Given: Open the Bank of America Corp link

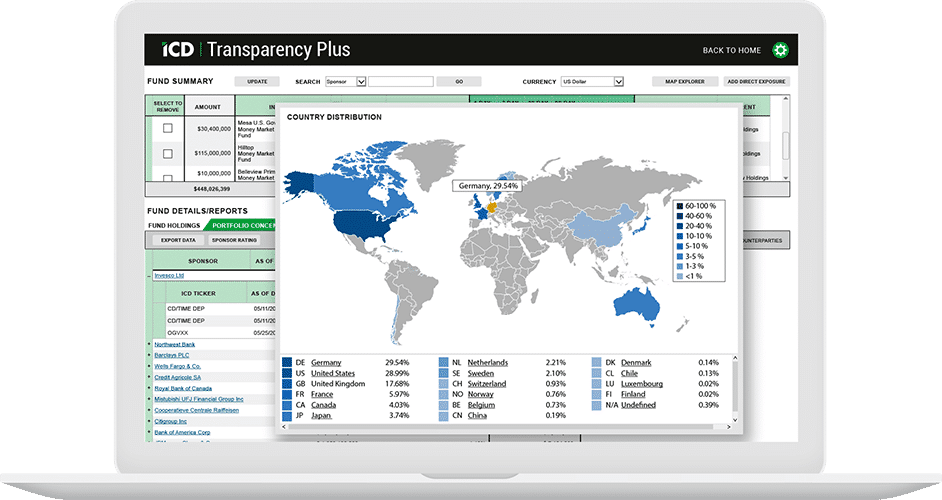Looking at the screenshot, I should [x=183, y=432].
